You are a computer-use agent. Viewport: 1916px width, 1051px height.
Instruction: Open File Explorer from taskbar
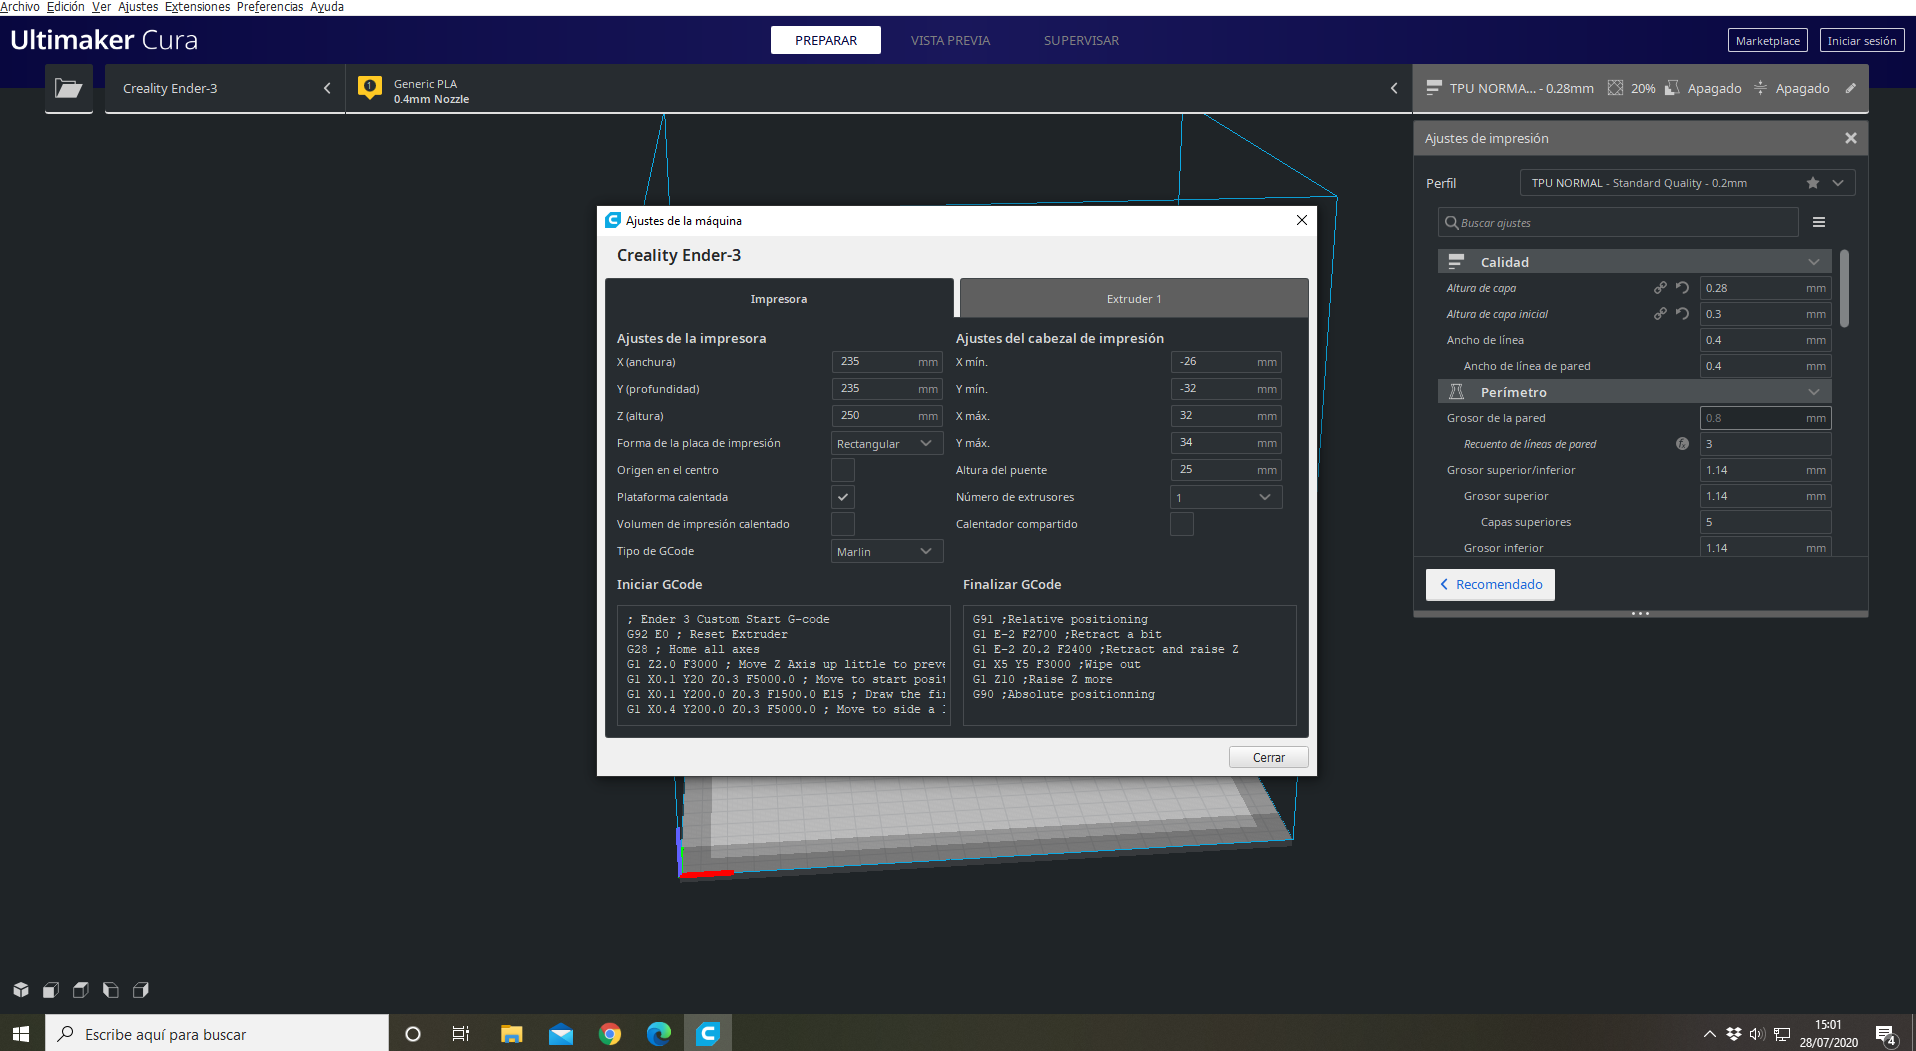tap(512, 1033)
